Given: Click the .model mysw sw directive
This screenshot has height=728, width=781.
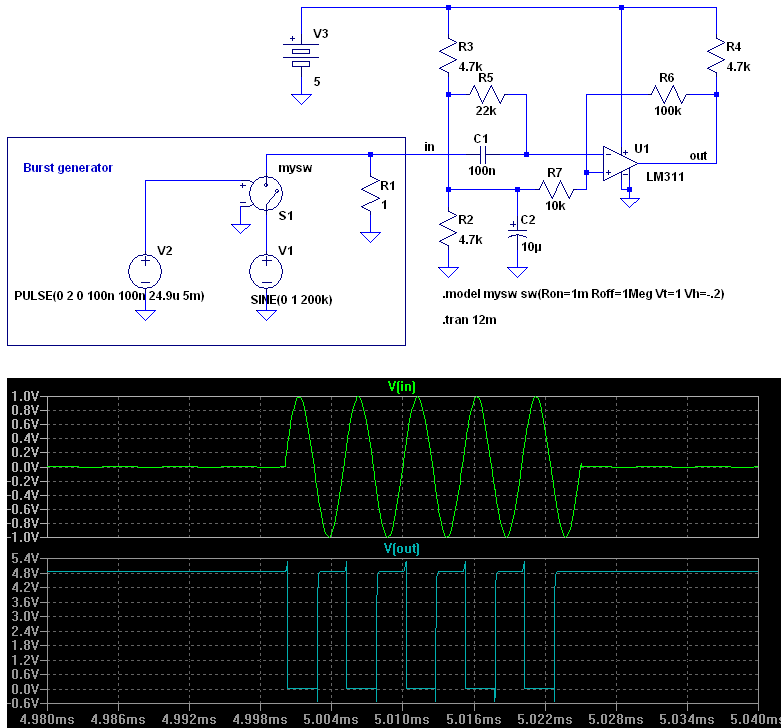Looking at the screenshot, I should click(x=583, y=294).
